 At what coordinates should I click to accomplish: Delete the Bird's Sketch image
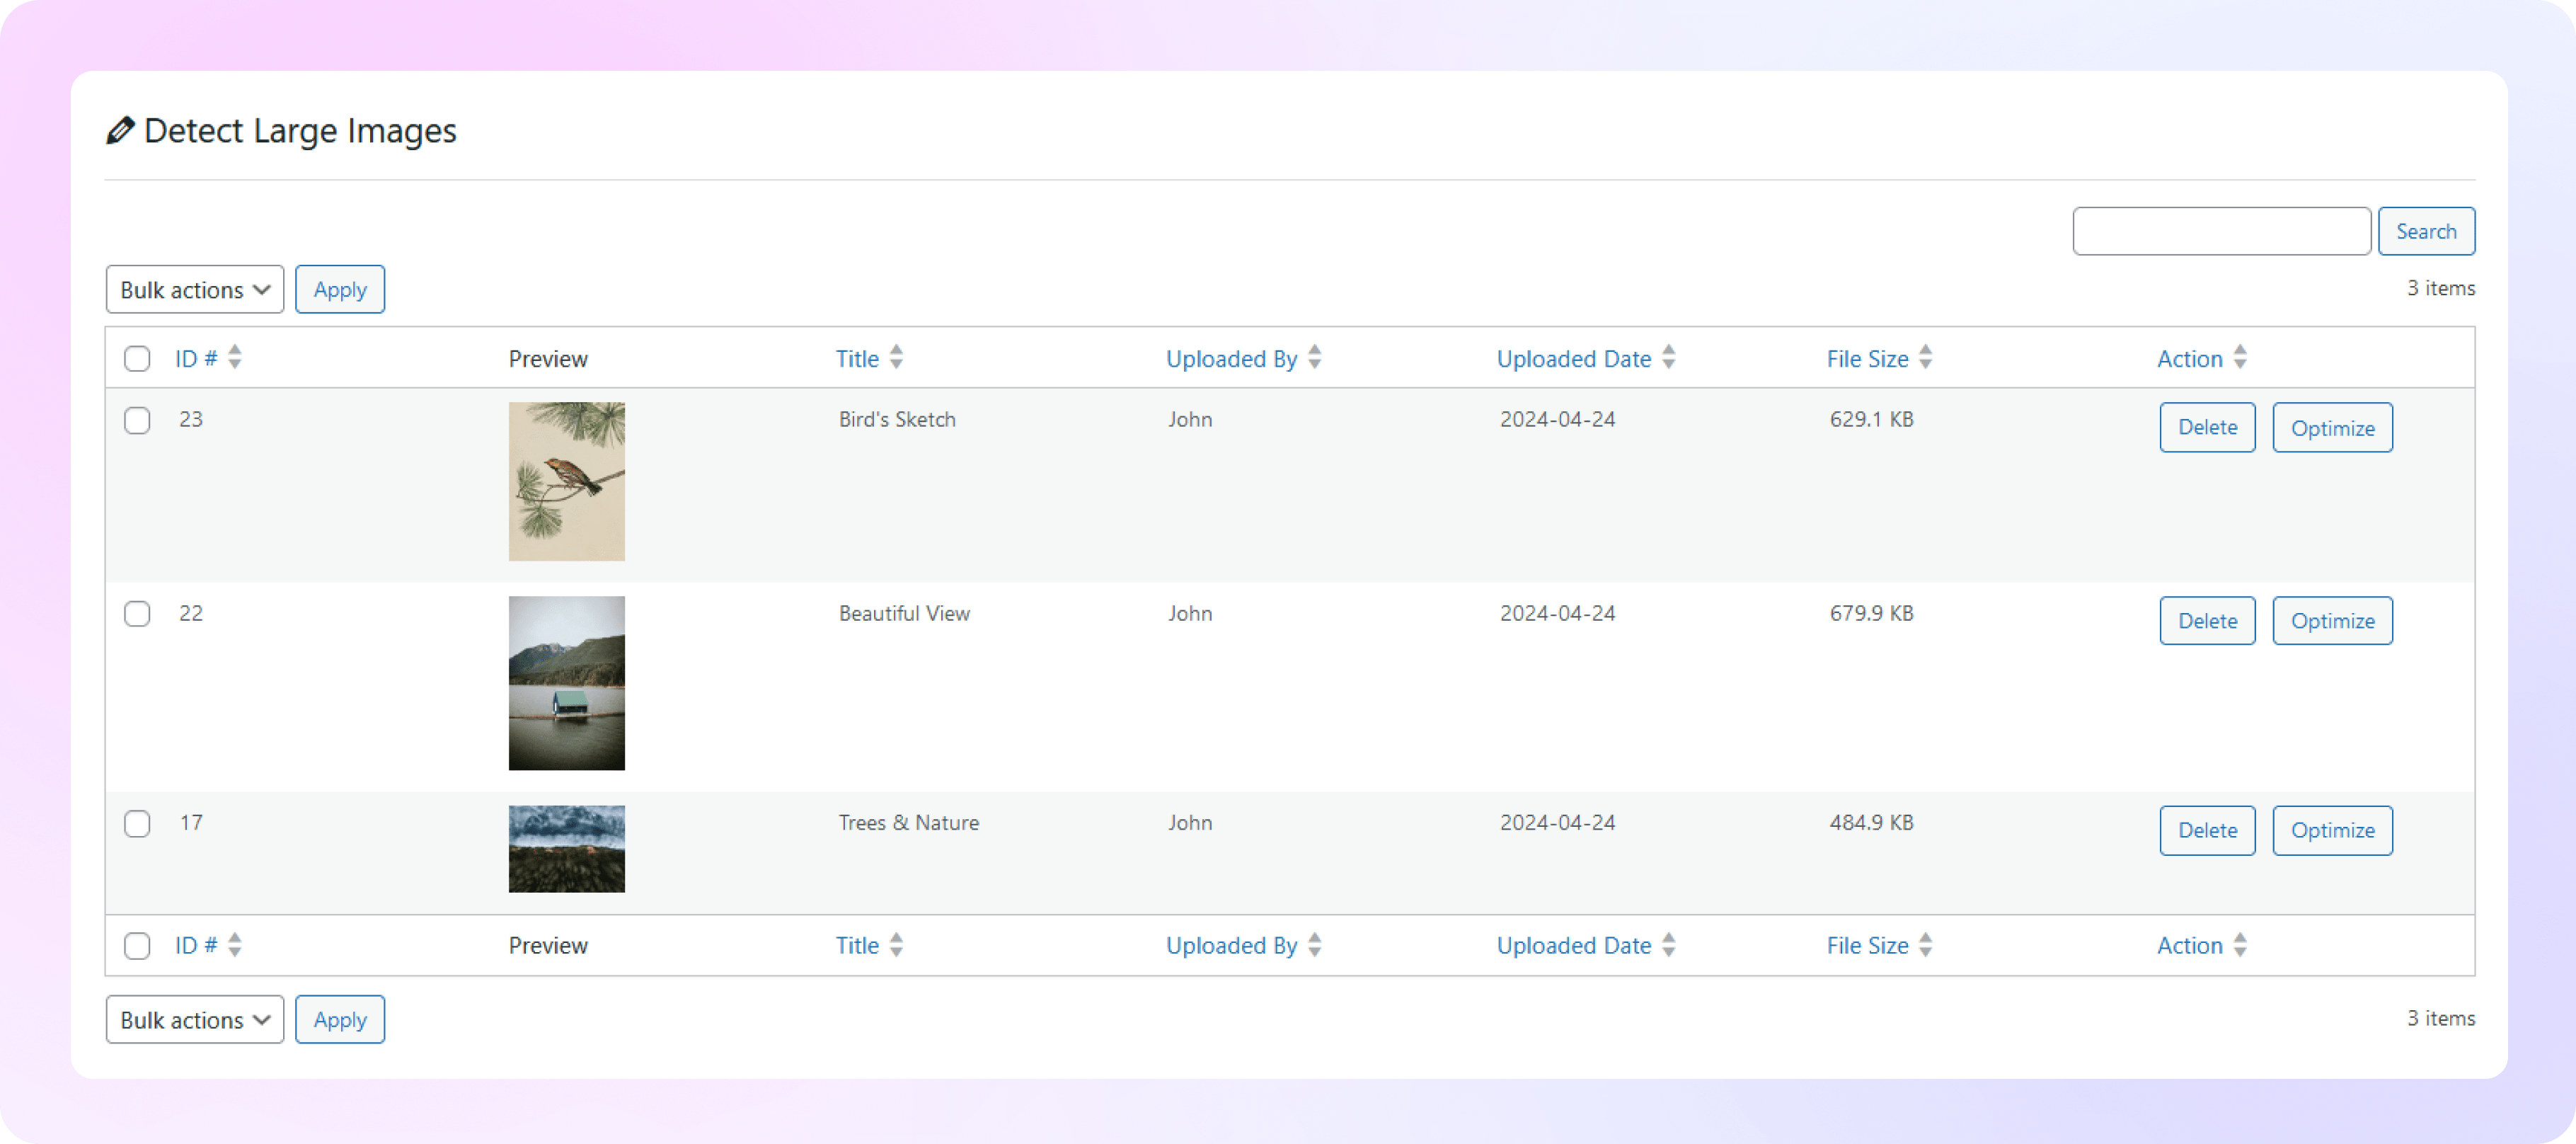pyautogui.click(x=2207, y=427)
